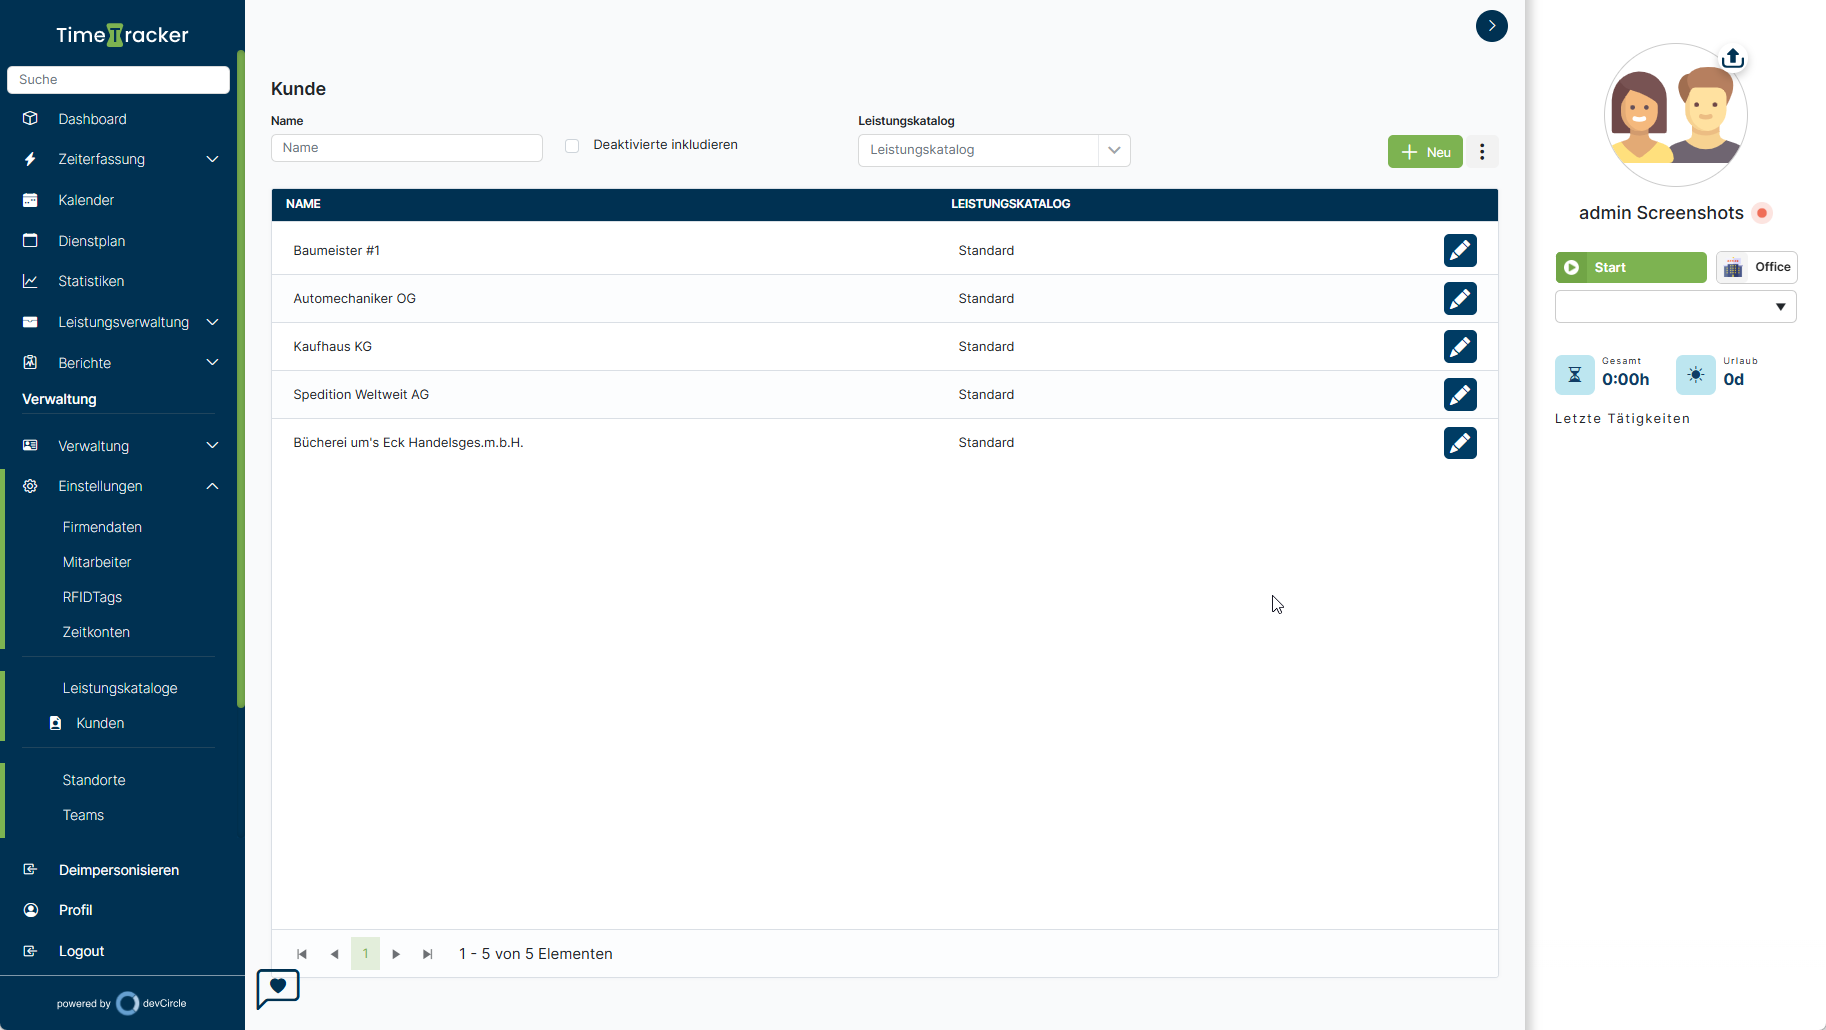Expand the Berichte submenu chevron
Viewport: 1826px width, 1030px height.
[212, 362]
